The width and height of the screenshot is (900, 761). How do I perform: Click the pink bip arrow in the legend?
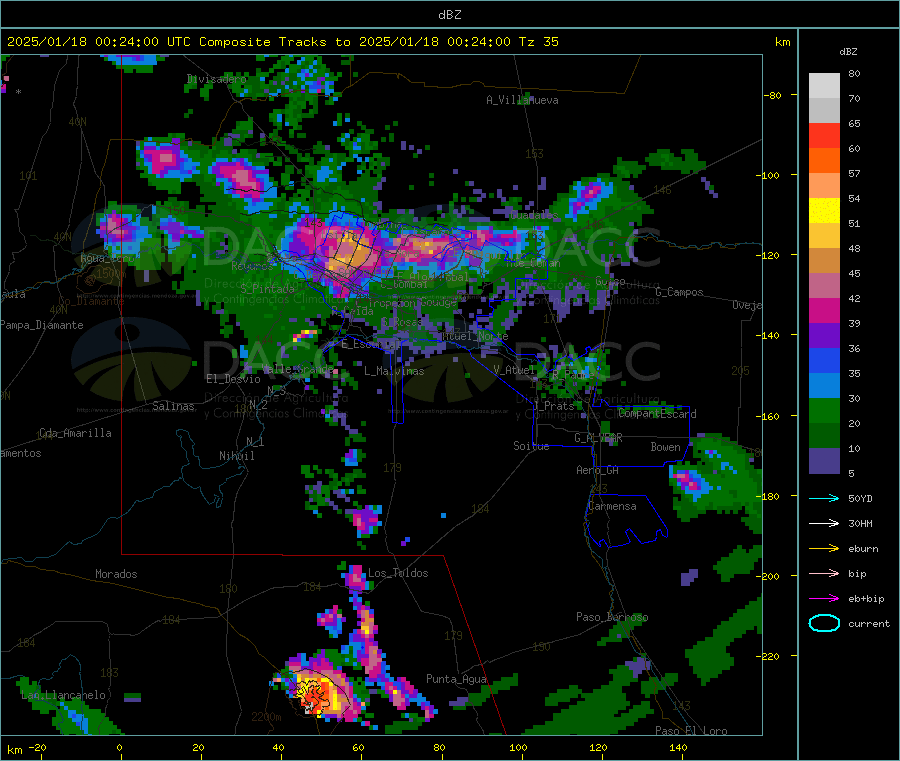coord(824,573)
